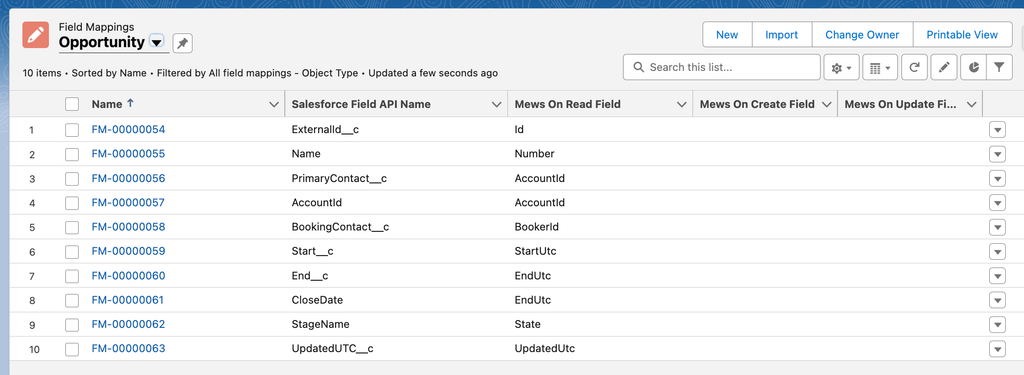Show row actions for FM-00000056
Image resolution: width=1024 pixels, height=375 pixels.
point(997,178)
